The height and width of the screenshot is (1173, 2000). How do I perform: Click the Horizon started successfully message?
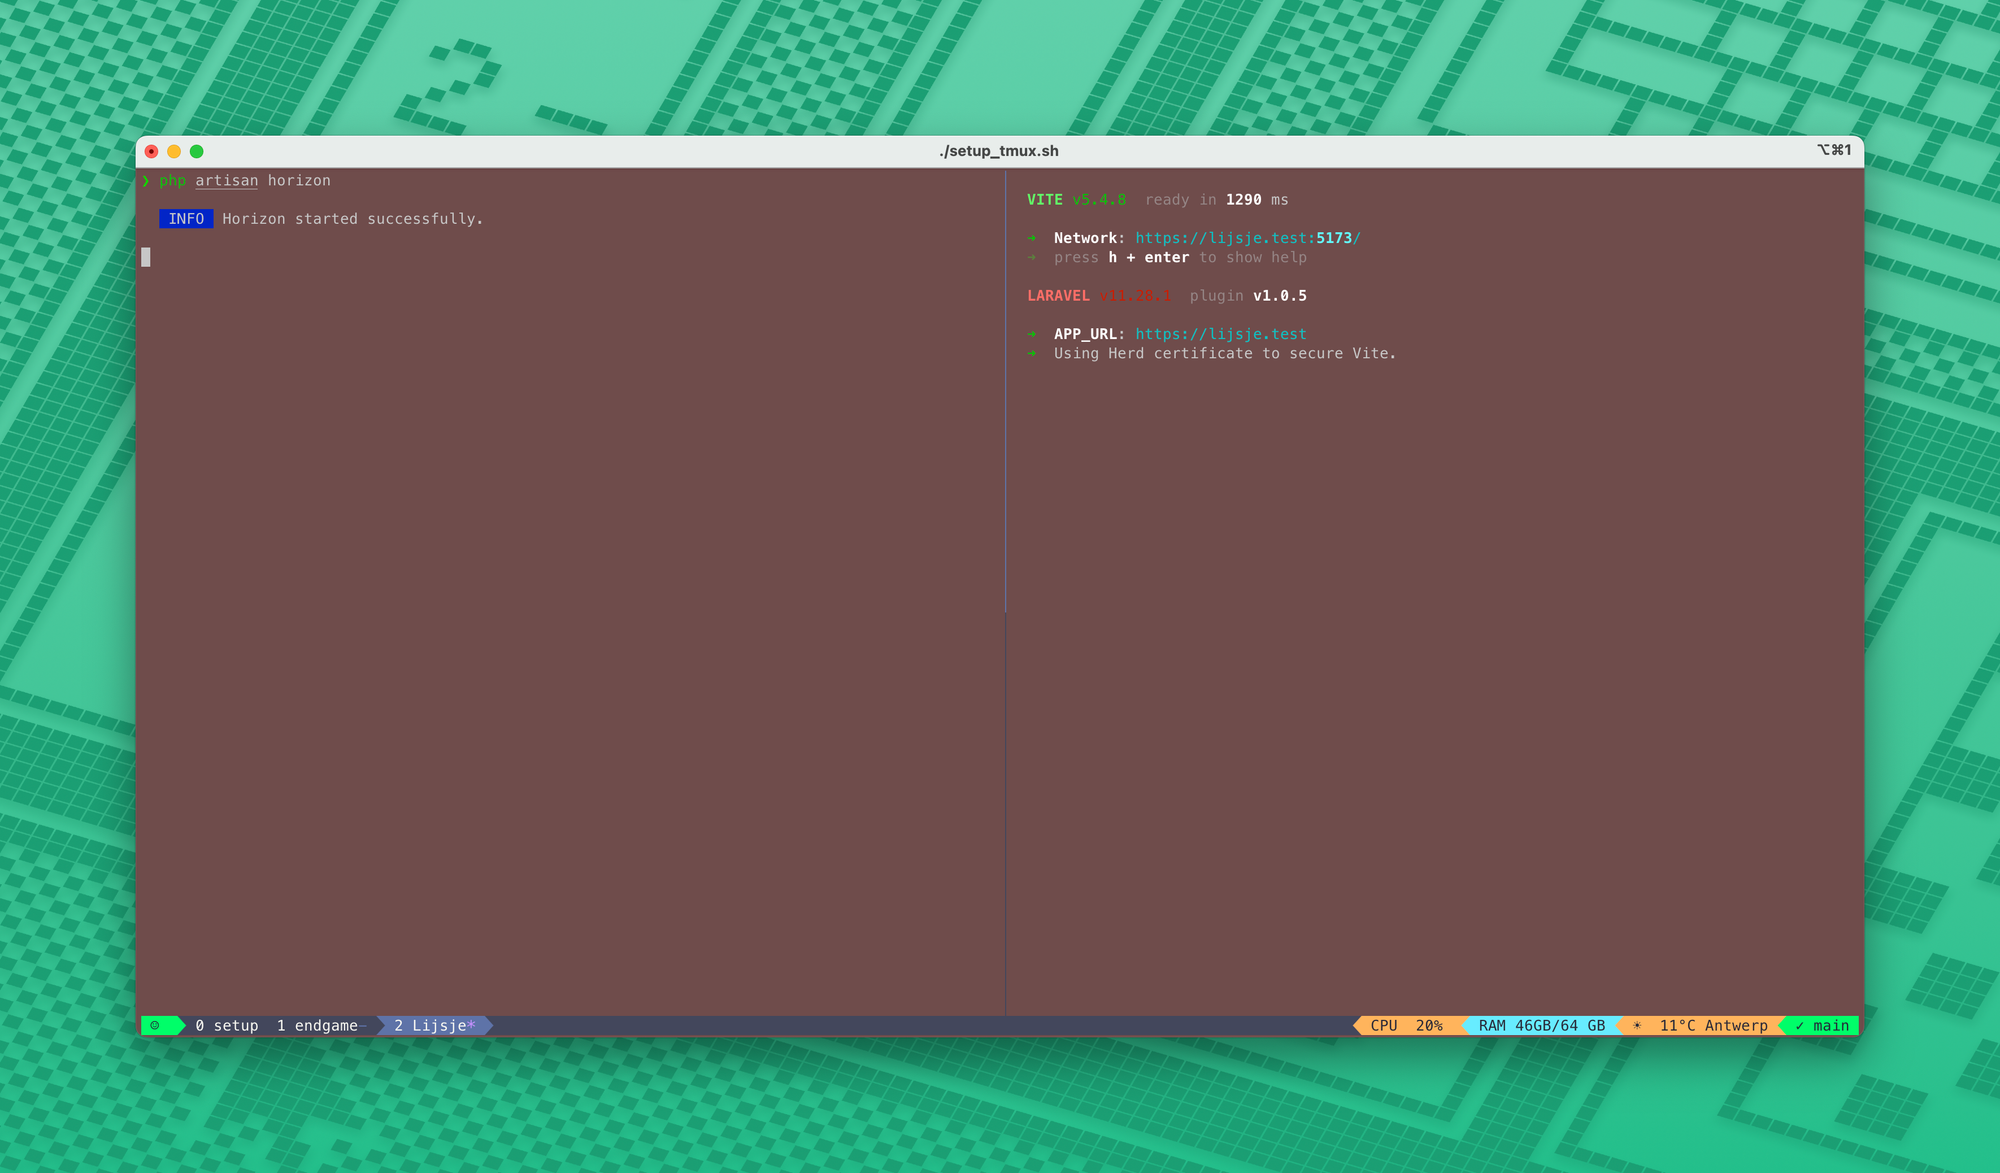coord(352,218)
